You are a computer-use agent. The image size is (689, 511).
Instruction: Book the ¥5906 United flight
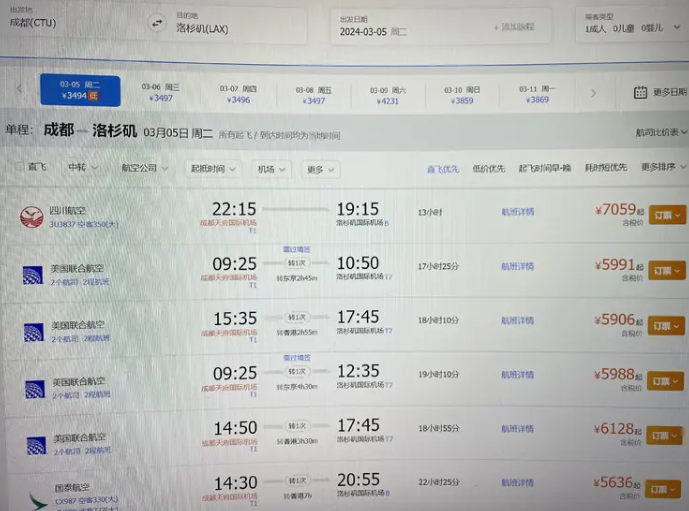[666, 326]
